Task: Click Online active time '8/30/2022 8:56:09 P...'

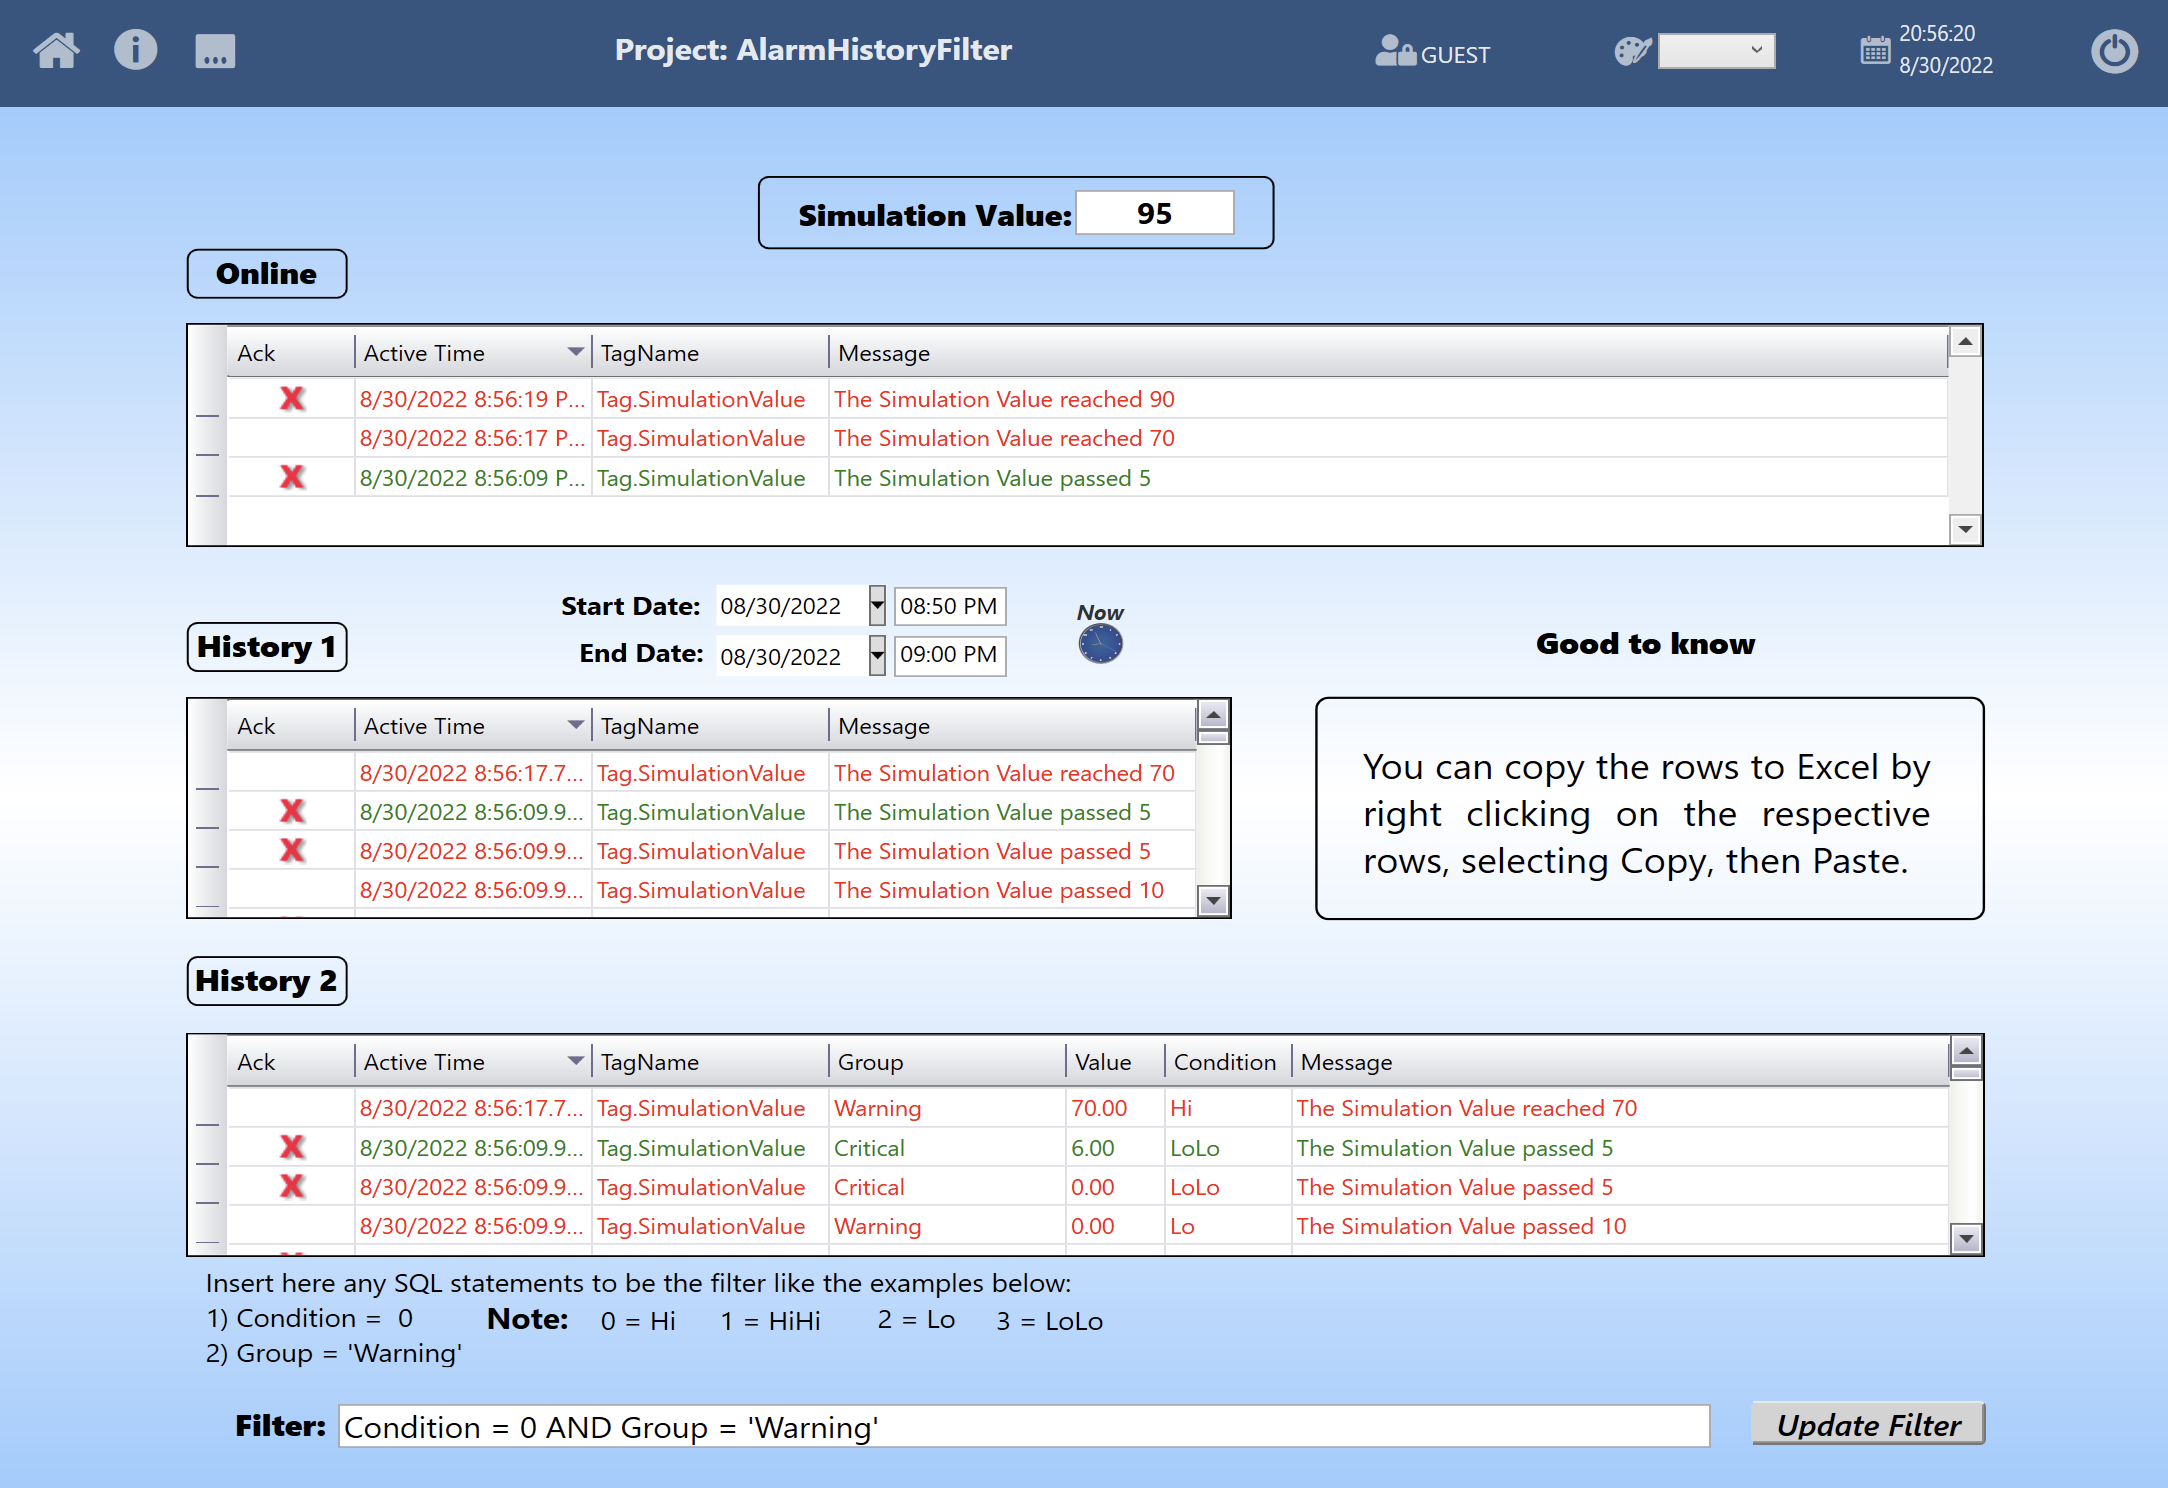Action: (472, 478)
